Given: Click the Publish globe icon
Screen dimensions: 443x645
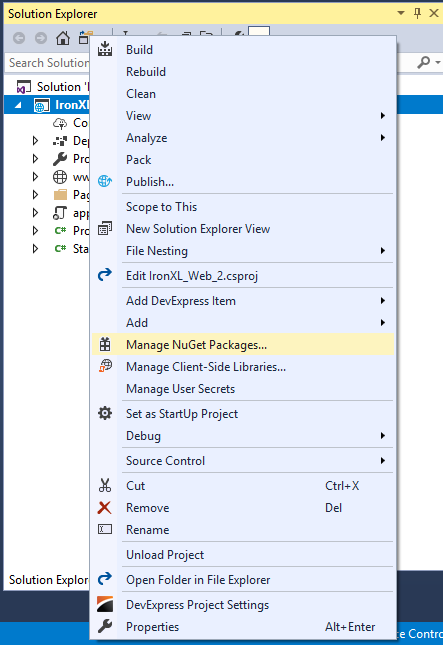Looking at the screenshot, I should [x=105, y=181].
